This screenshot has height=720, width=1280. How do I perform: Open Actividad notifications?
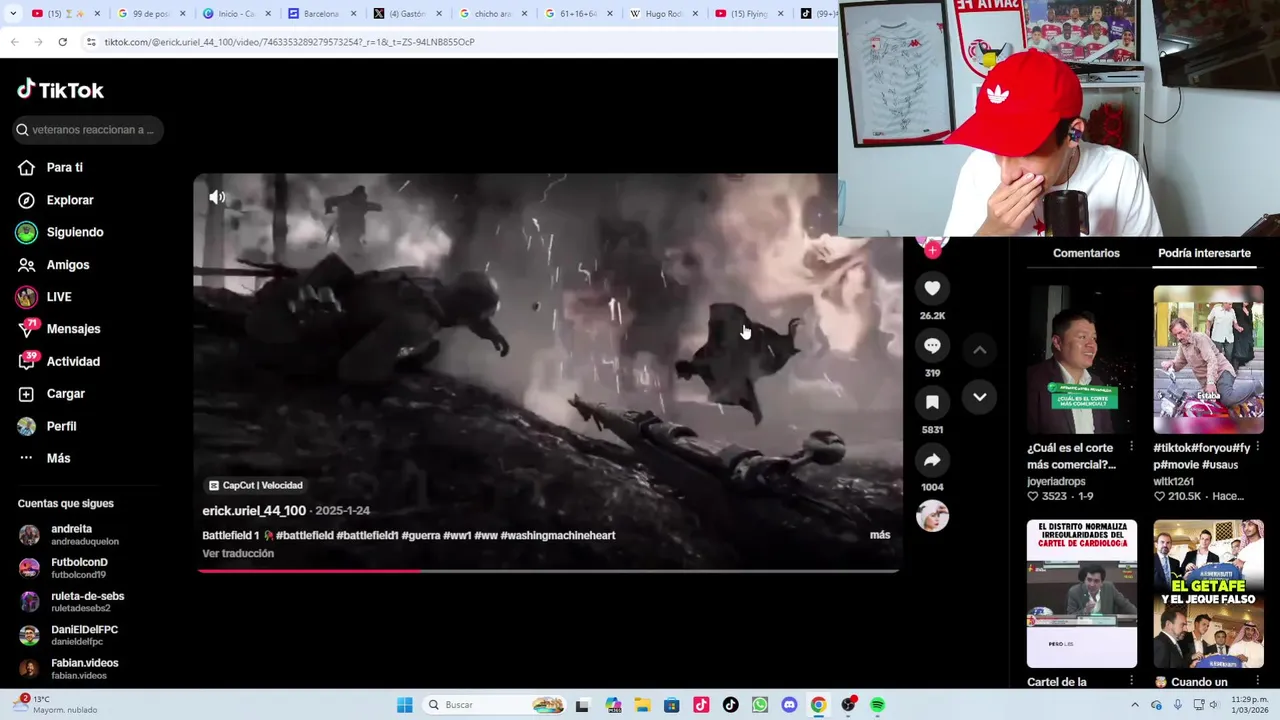point(59,361)
